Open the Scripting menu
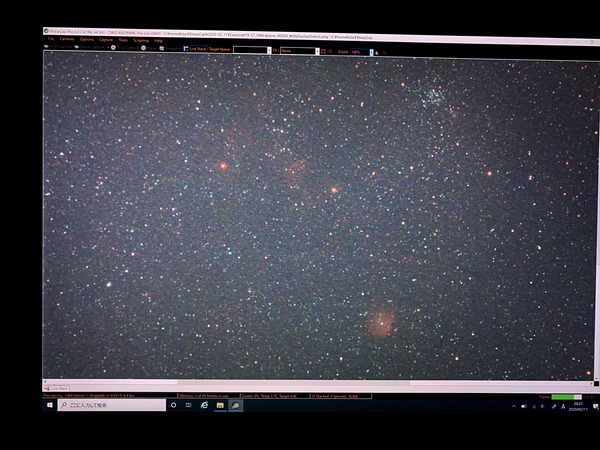This screenshot has height=450, width=600. point(141,41)
